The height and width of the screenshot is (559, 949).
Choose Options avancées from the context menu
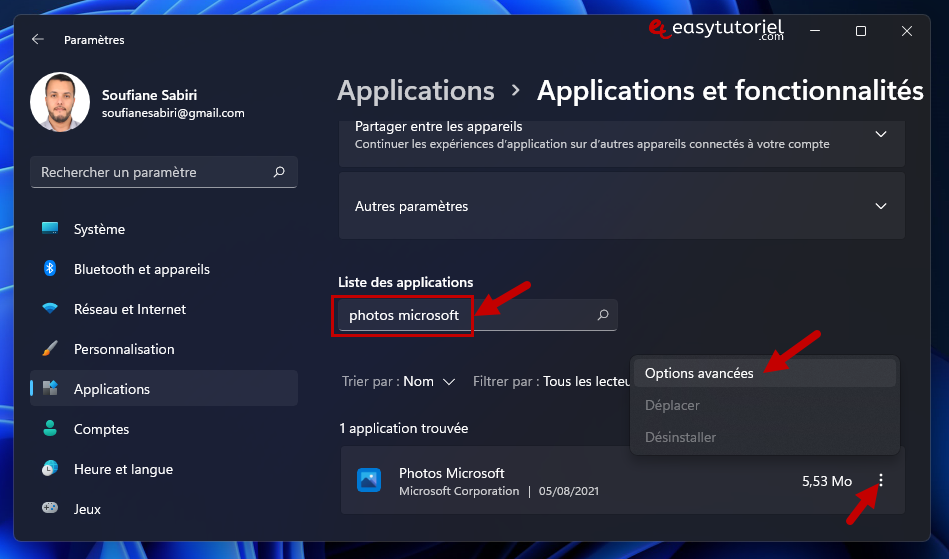click(764, 373)
